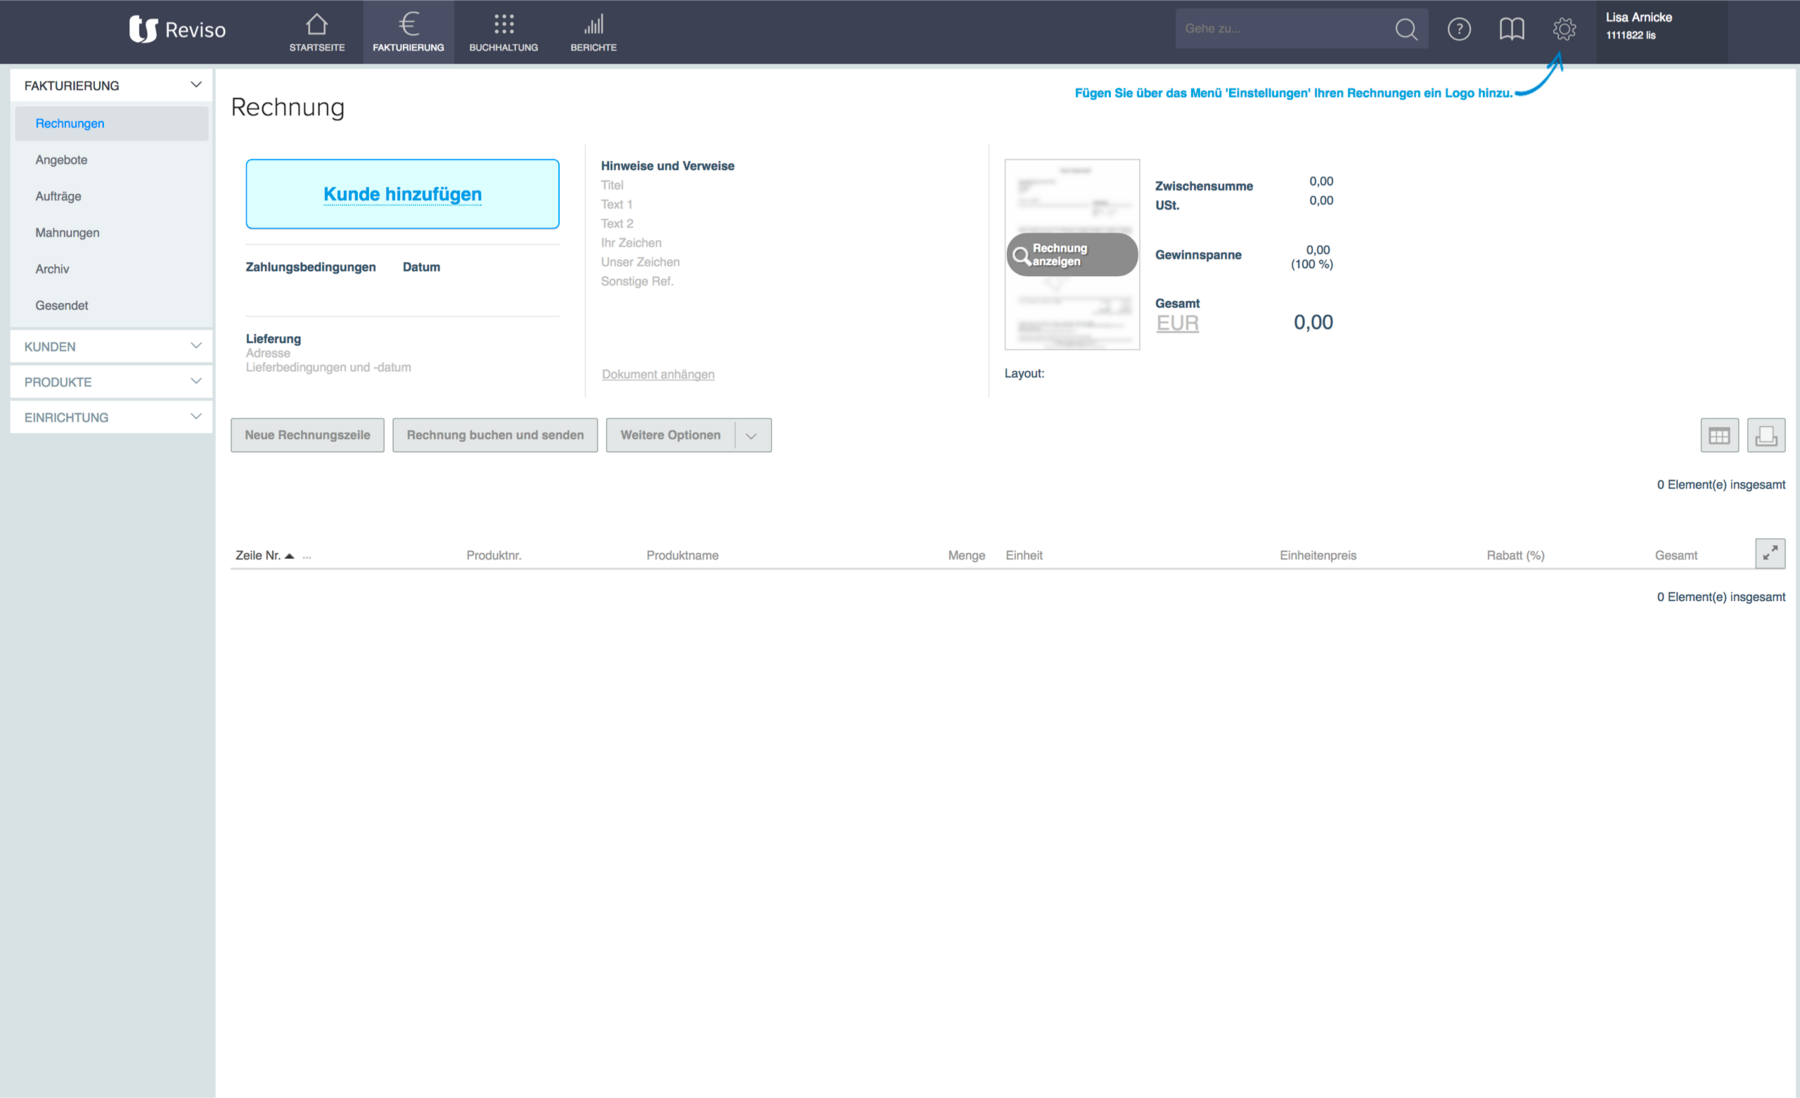Expand the Produkte sidebar section
Viewport: 1800px width, 1098px height.
coord(111,382)
